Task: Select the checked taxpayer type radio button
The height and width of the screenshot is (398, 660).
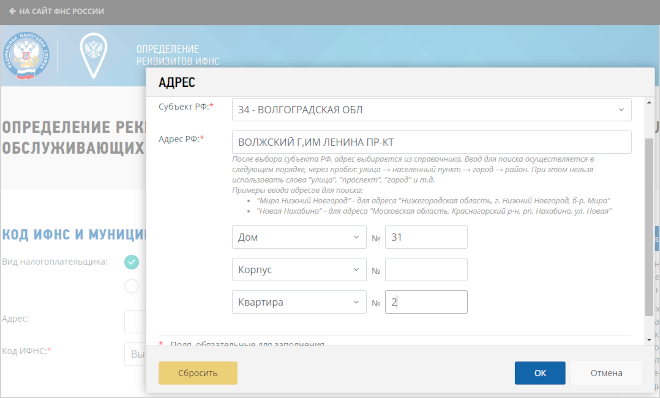Action: point(131,262)
